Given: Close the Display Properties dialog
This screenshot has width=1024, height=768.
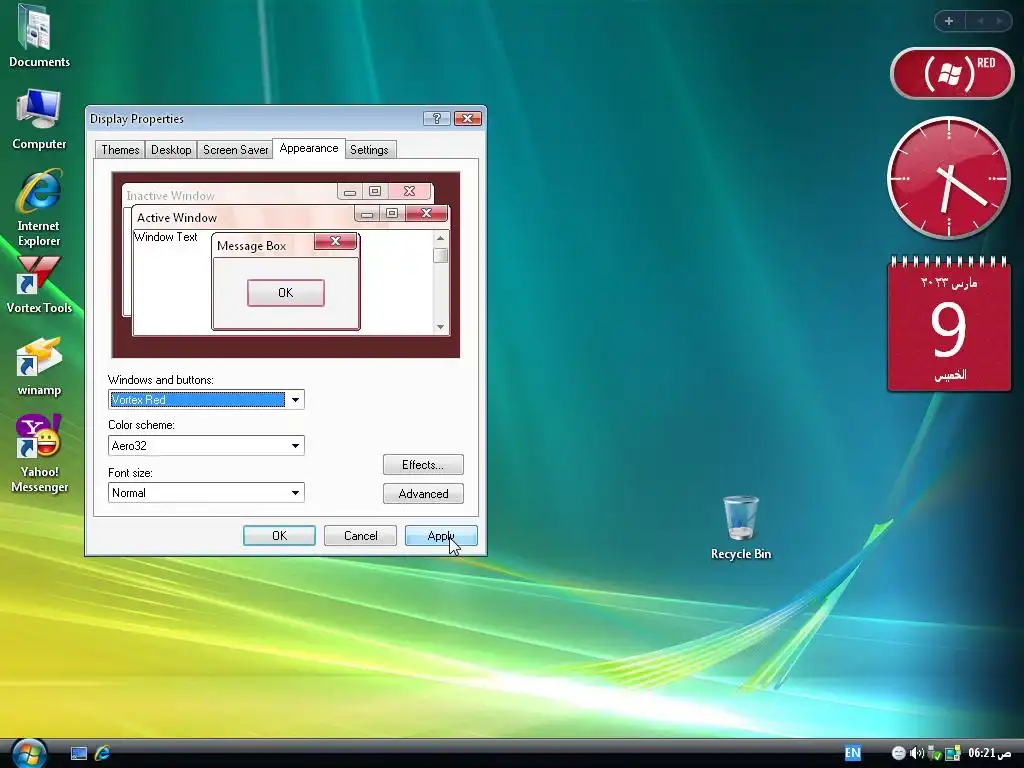Looking at the screenshot, I should (468, 118).
